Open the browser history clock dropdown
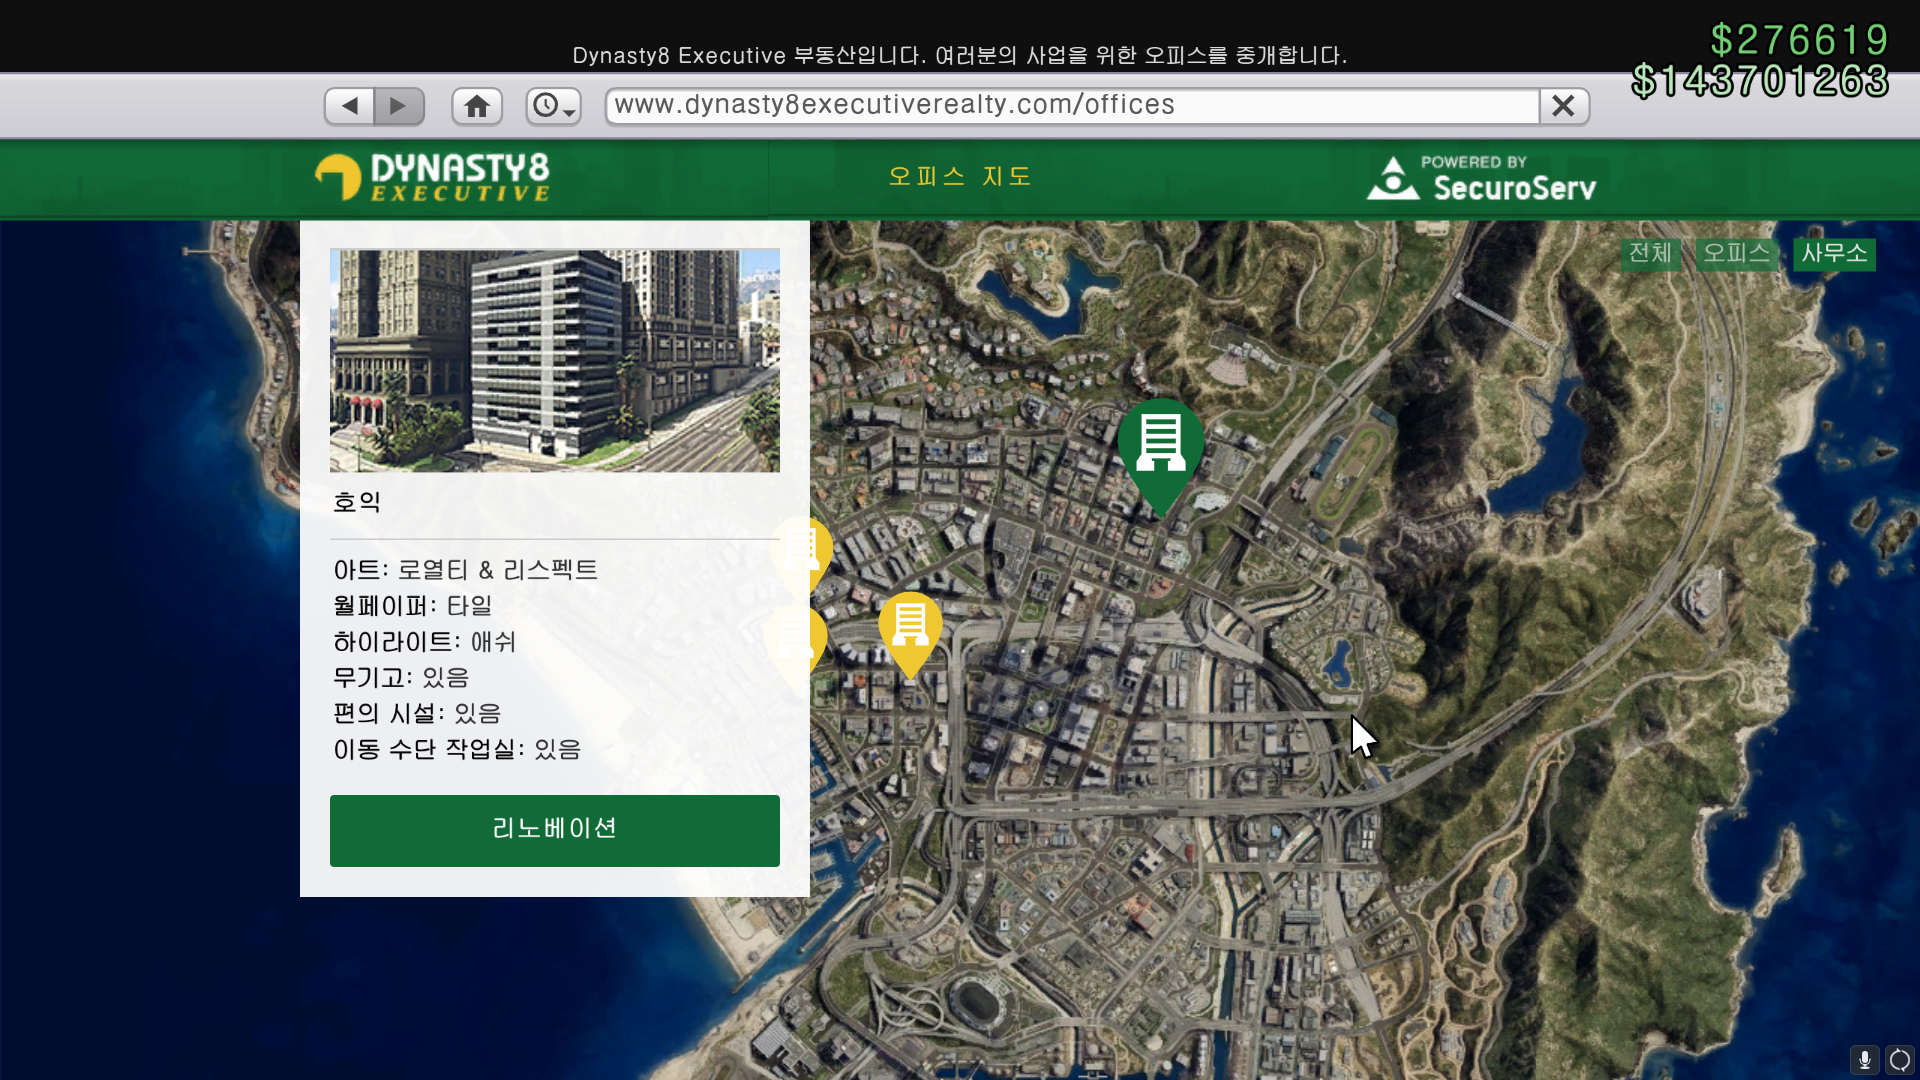Viewport: 1920px width, 1080px height. 553,106
